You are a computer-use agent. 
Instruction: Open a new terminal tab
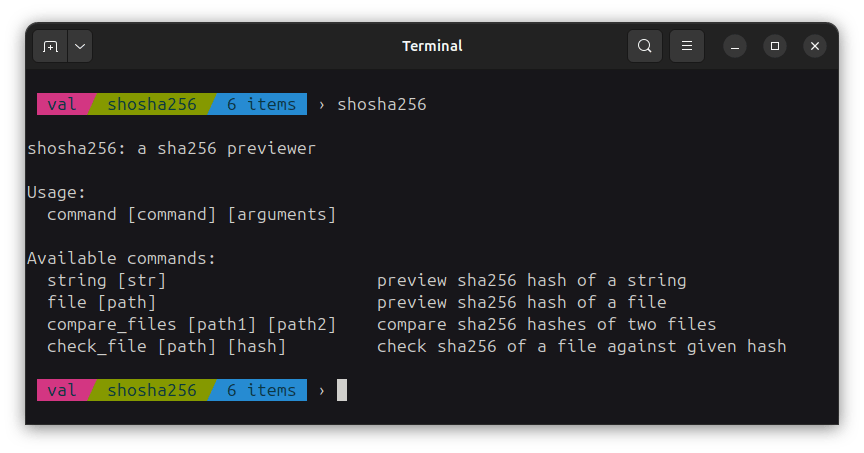pyautogui.click(x=51, y=46)
